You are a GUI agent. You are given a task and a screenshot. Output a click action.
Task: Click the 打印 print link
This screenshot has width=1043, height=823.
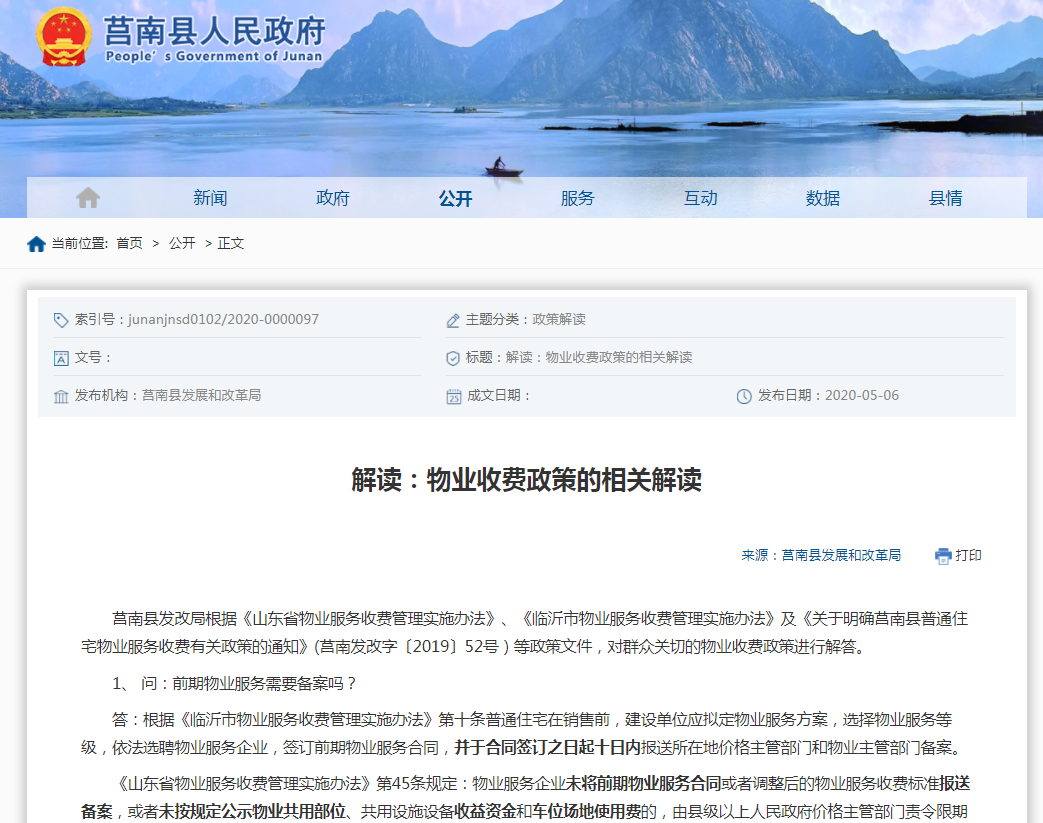[x=968, y=556]
